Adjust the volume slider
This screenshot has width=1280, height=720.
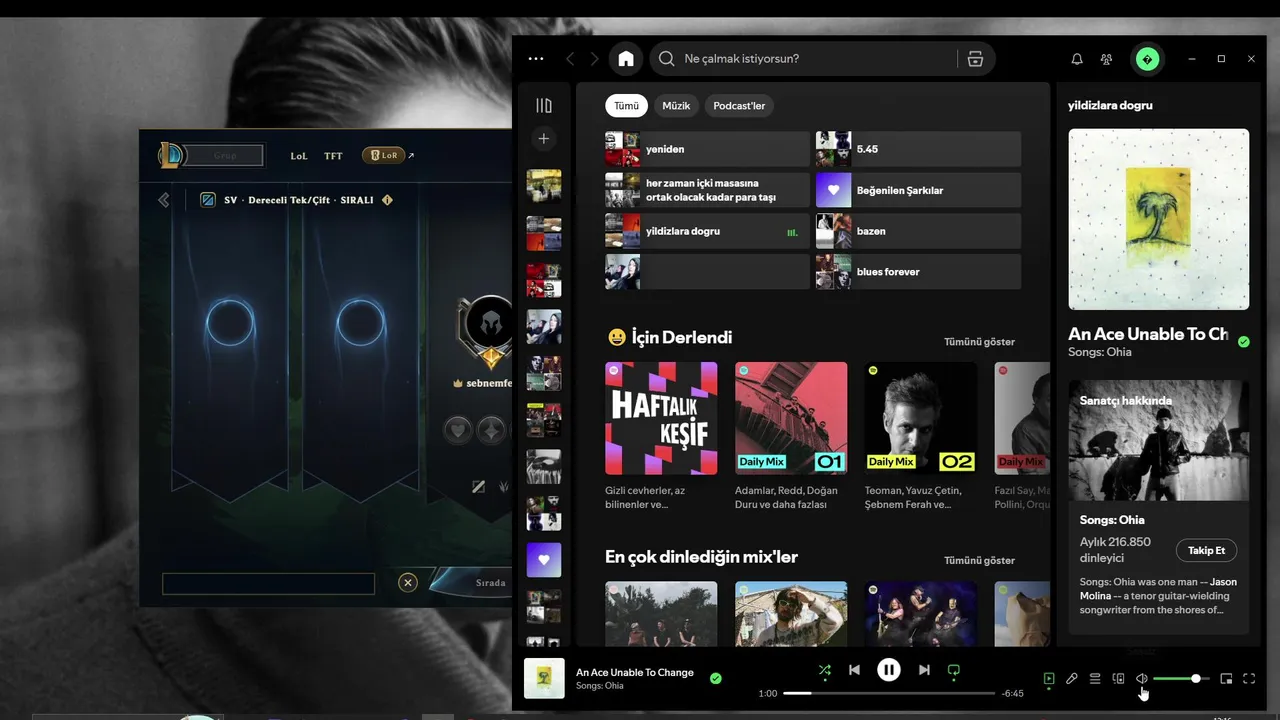click(1180, 679)
